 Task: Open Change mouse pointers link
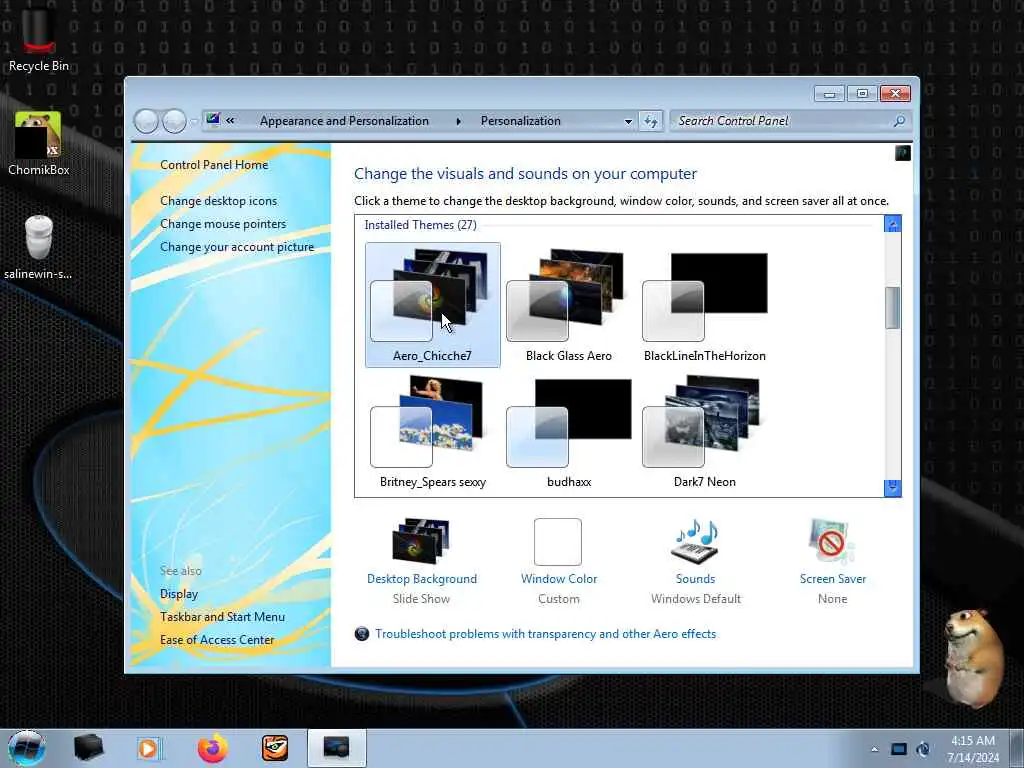point(223,223)
